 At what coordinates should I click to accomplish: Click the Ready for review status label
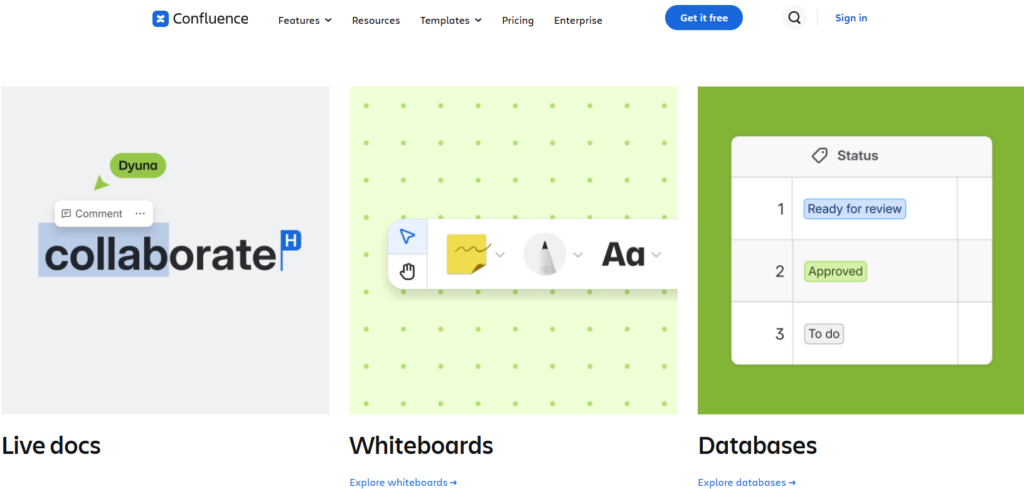pos(854,209)
